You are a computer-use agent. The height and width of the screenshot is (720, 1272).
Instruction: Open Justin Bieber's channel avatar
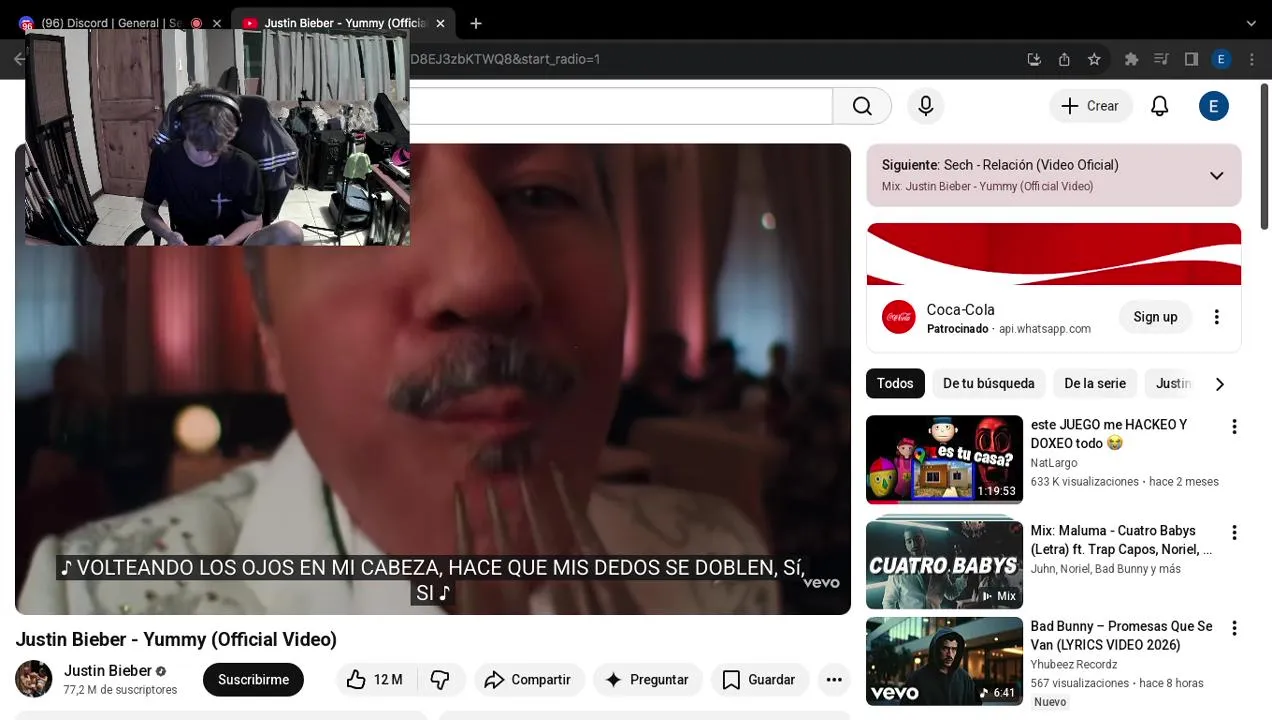(x=33, y=679)
